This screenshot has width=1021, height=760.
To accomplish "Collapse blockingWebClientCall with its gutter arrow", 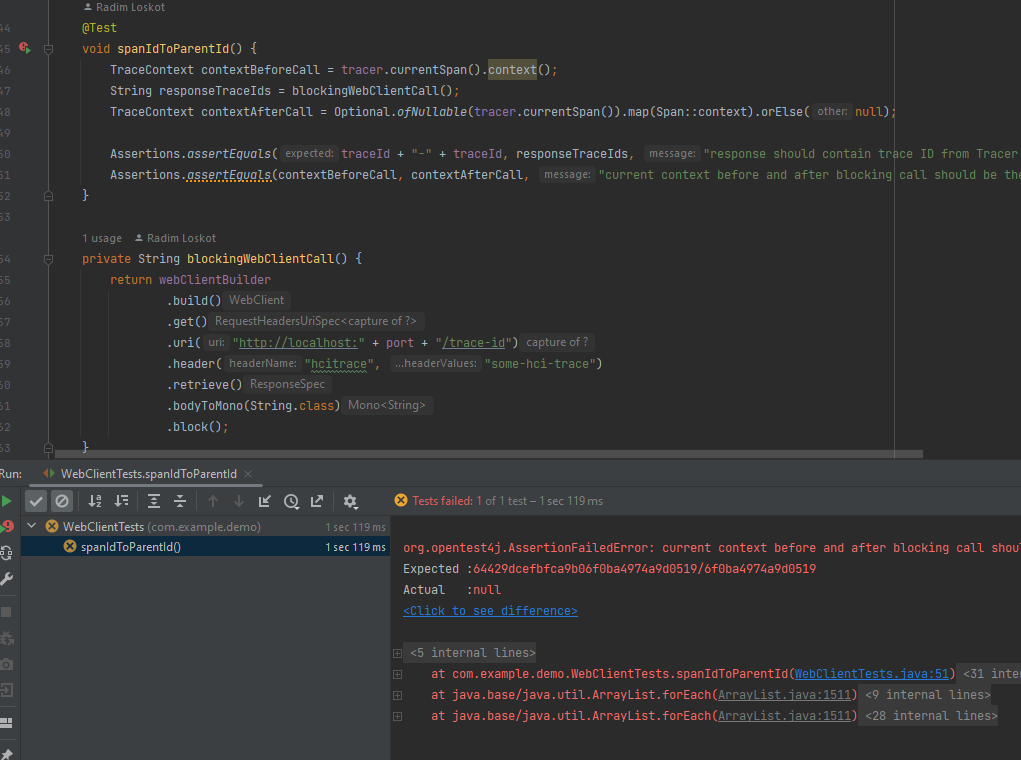I will pos(47,258).
